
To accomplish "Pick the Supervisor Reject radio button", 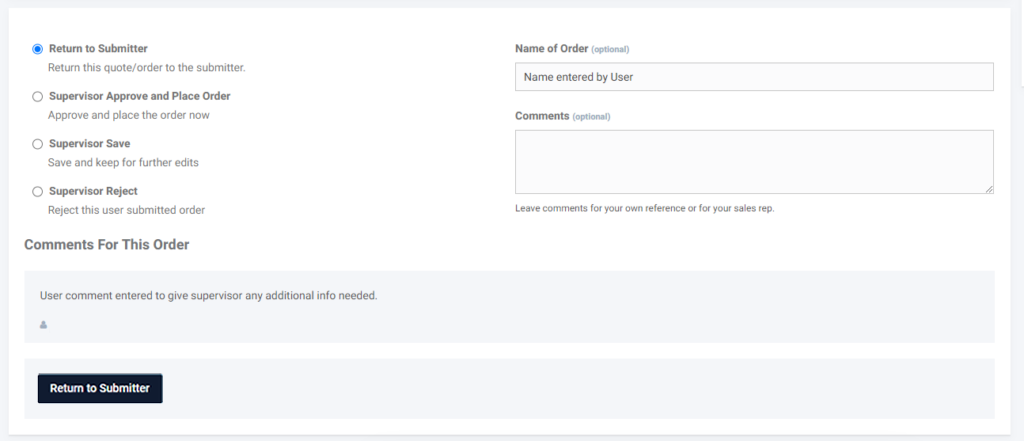I will [x=38, y=191].
